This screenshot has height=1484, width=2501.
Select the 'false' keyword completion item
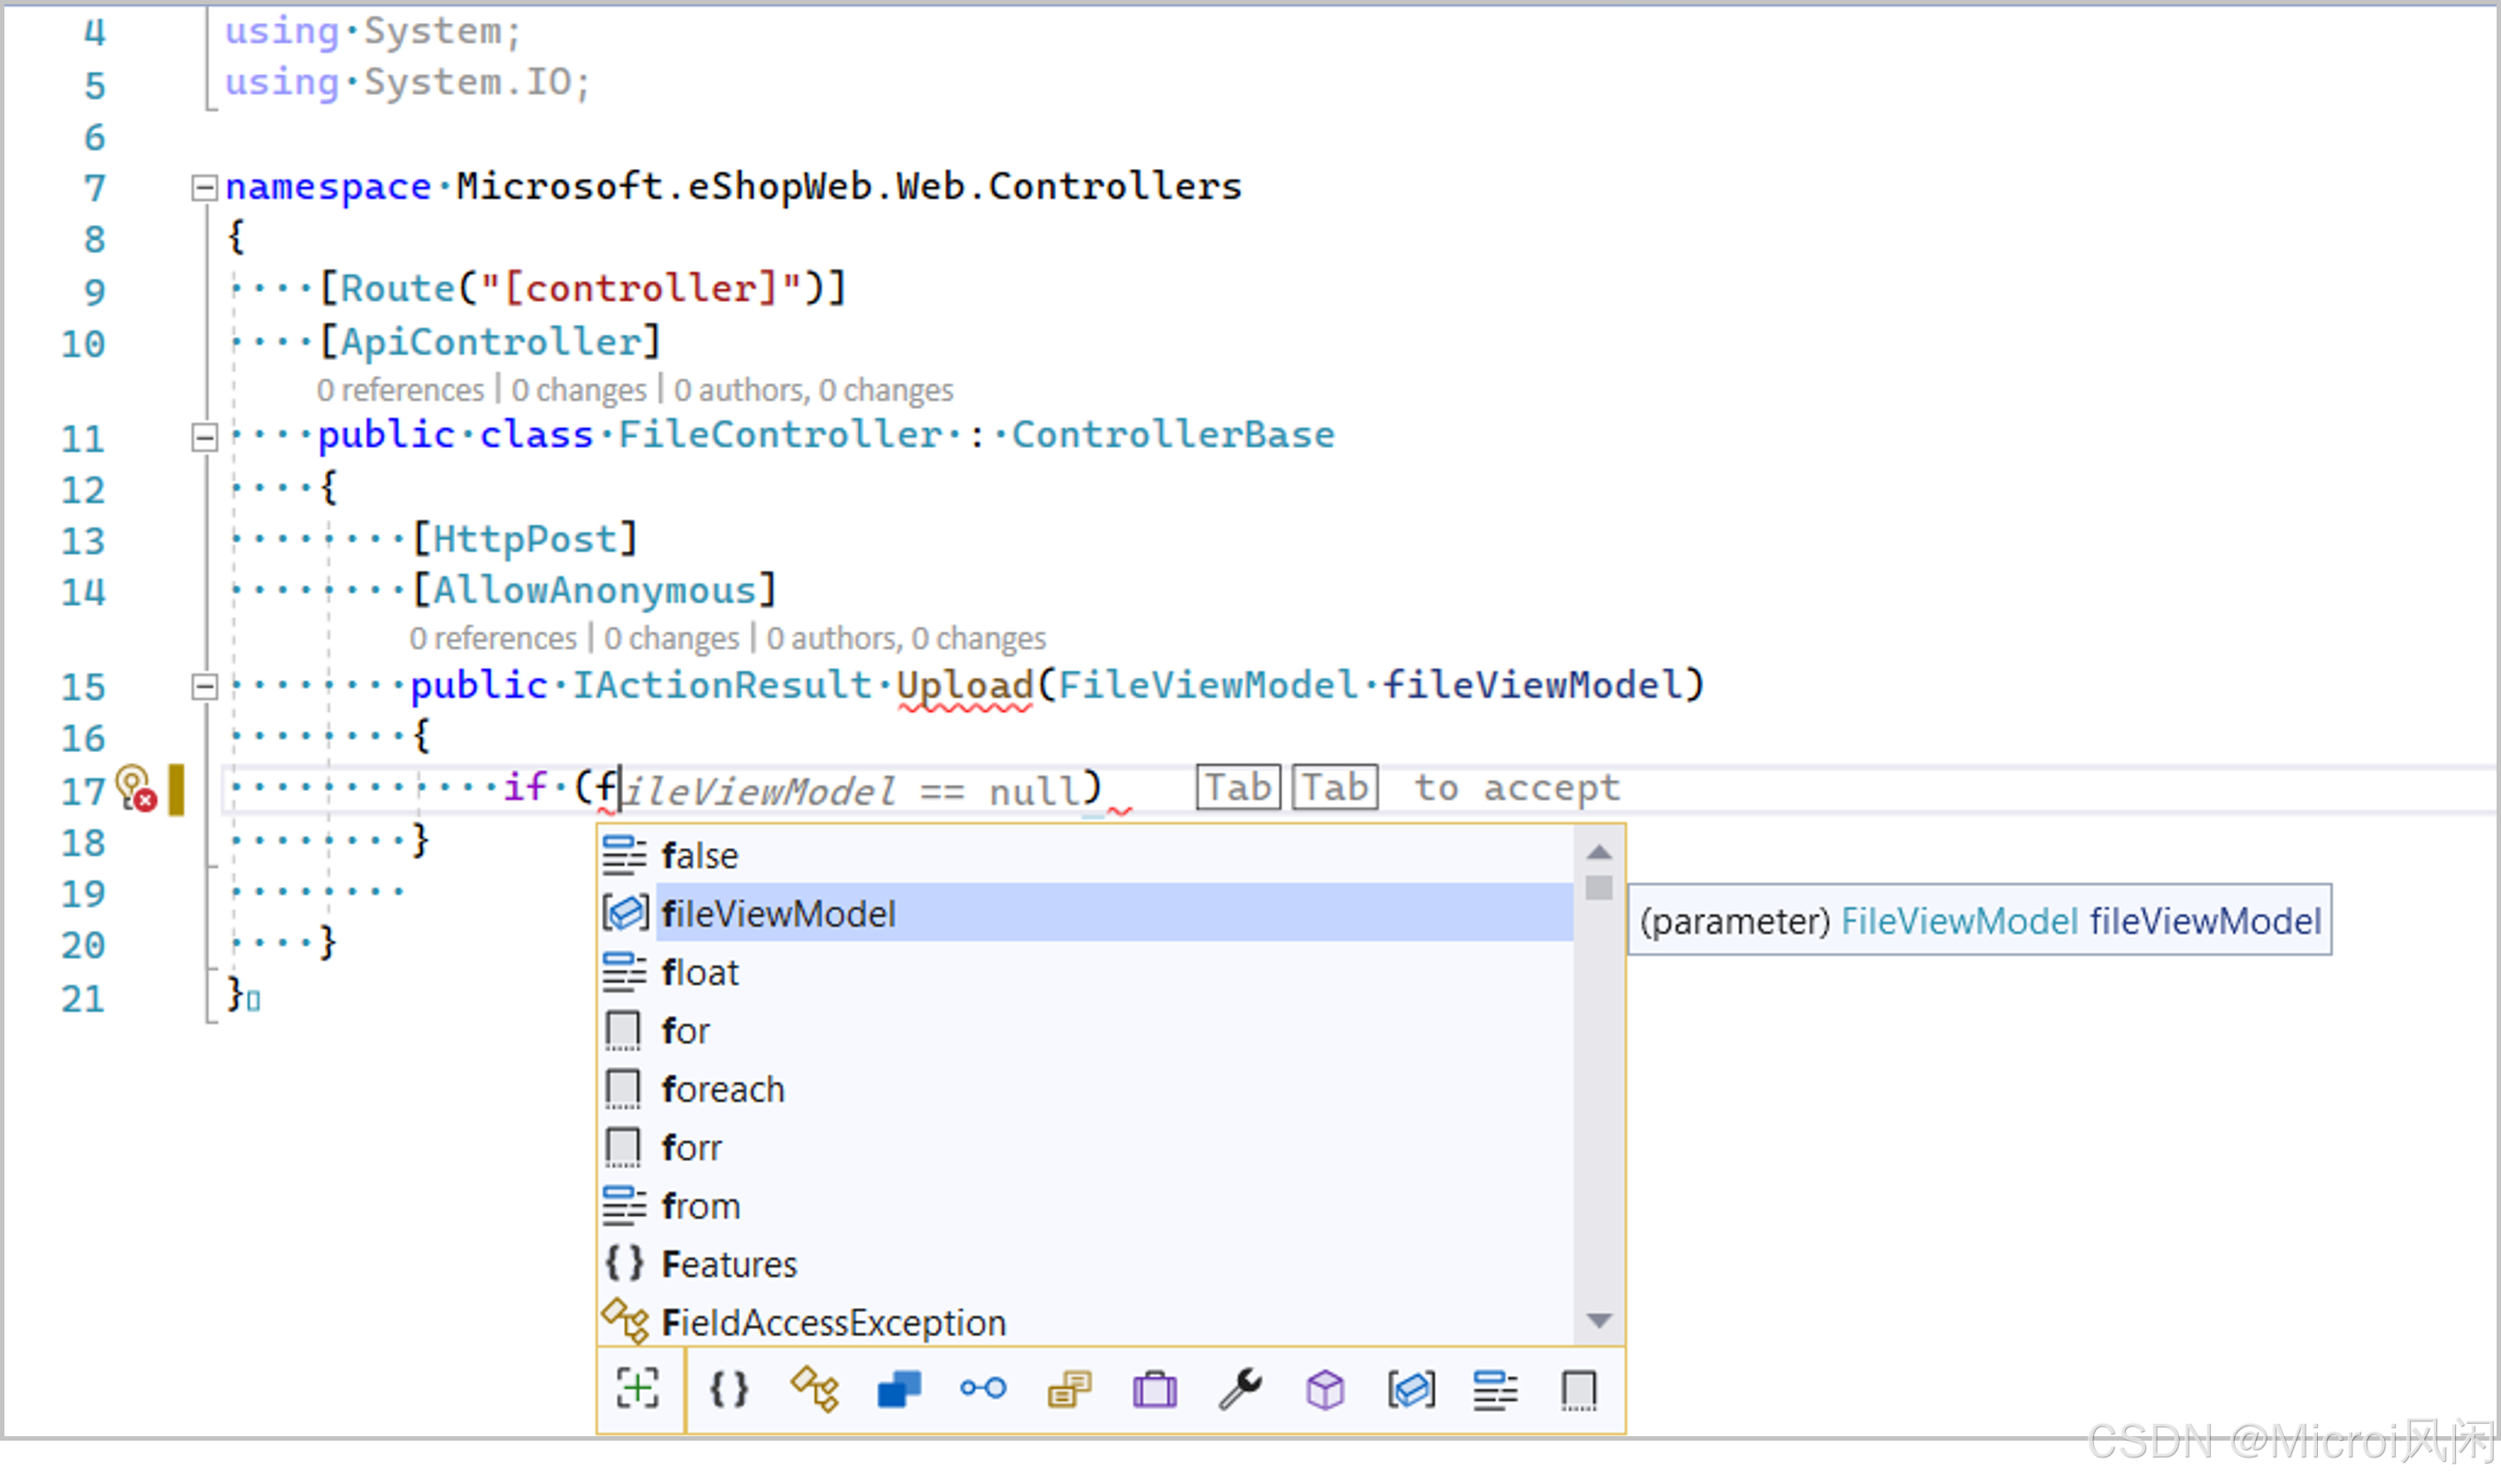pyautogui.click(x=1085, y=856)
